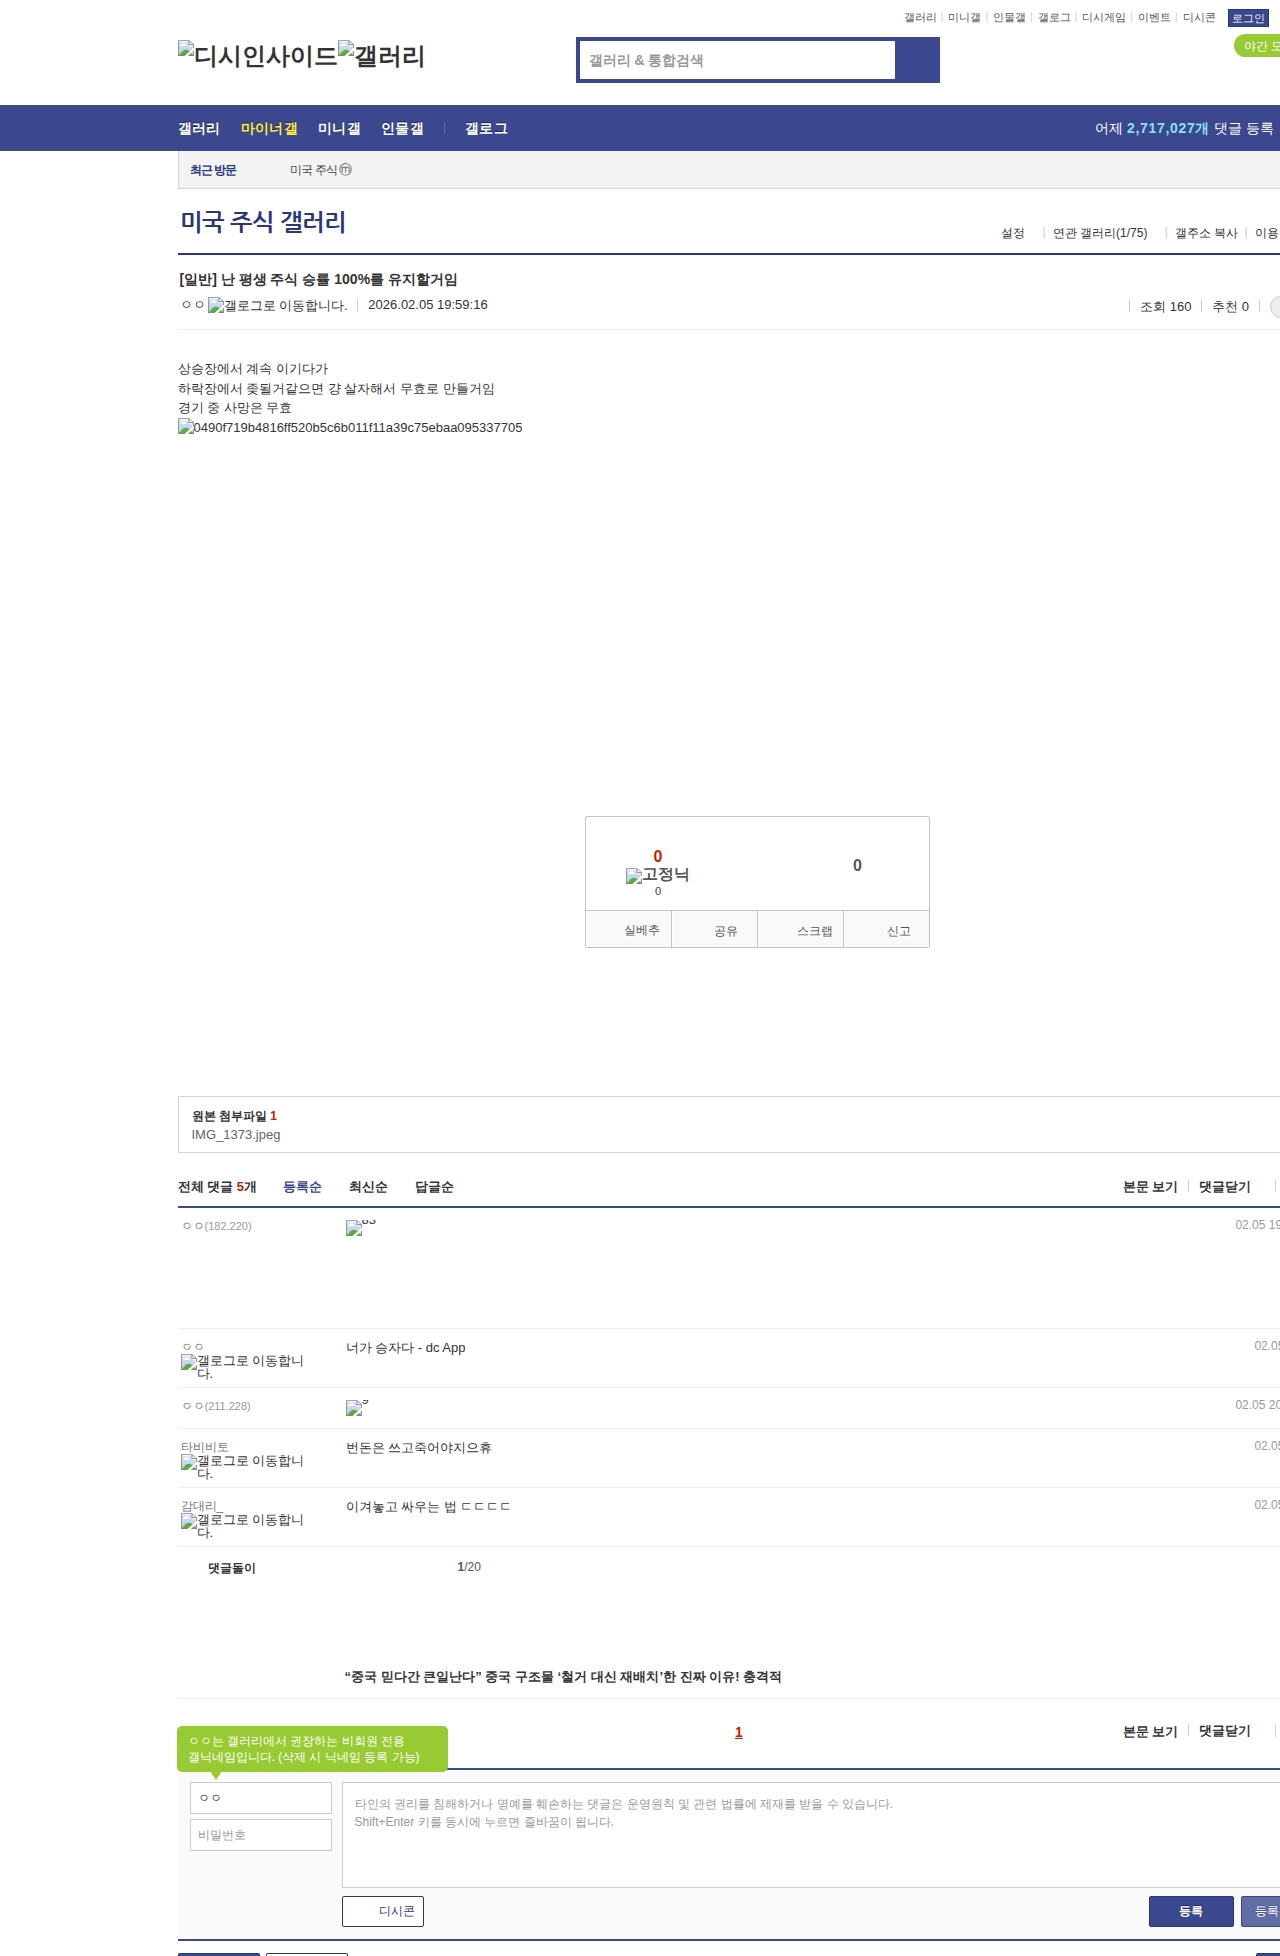Click the 스크랩 button under the vote box
The width and height of the screenshot is (1280, 1956).
814,931
